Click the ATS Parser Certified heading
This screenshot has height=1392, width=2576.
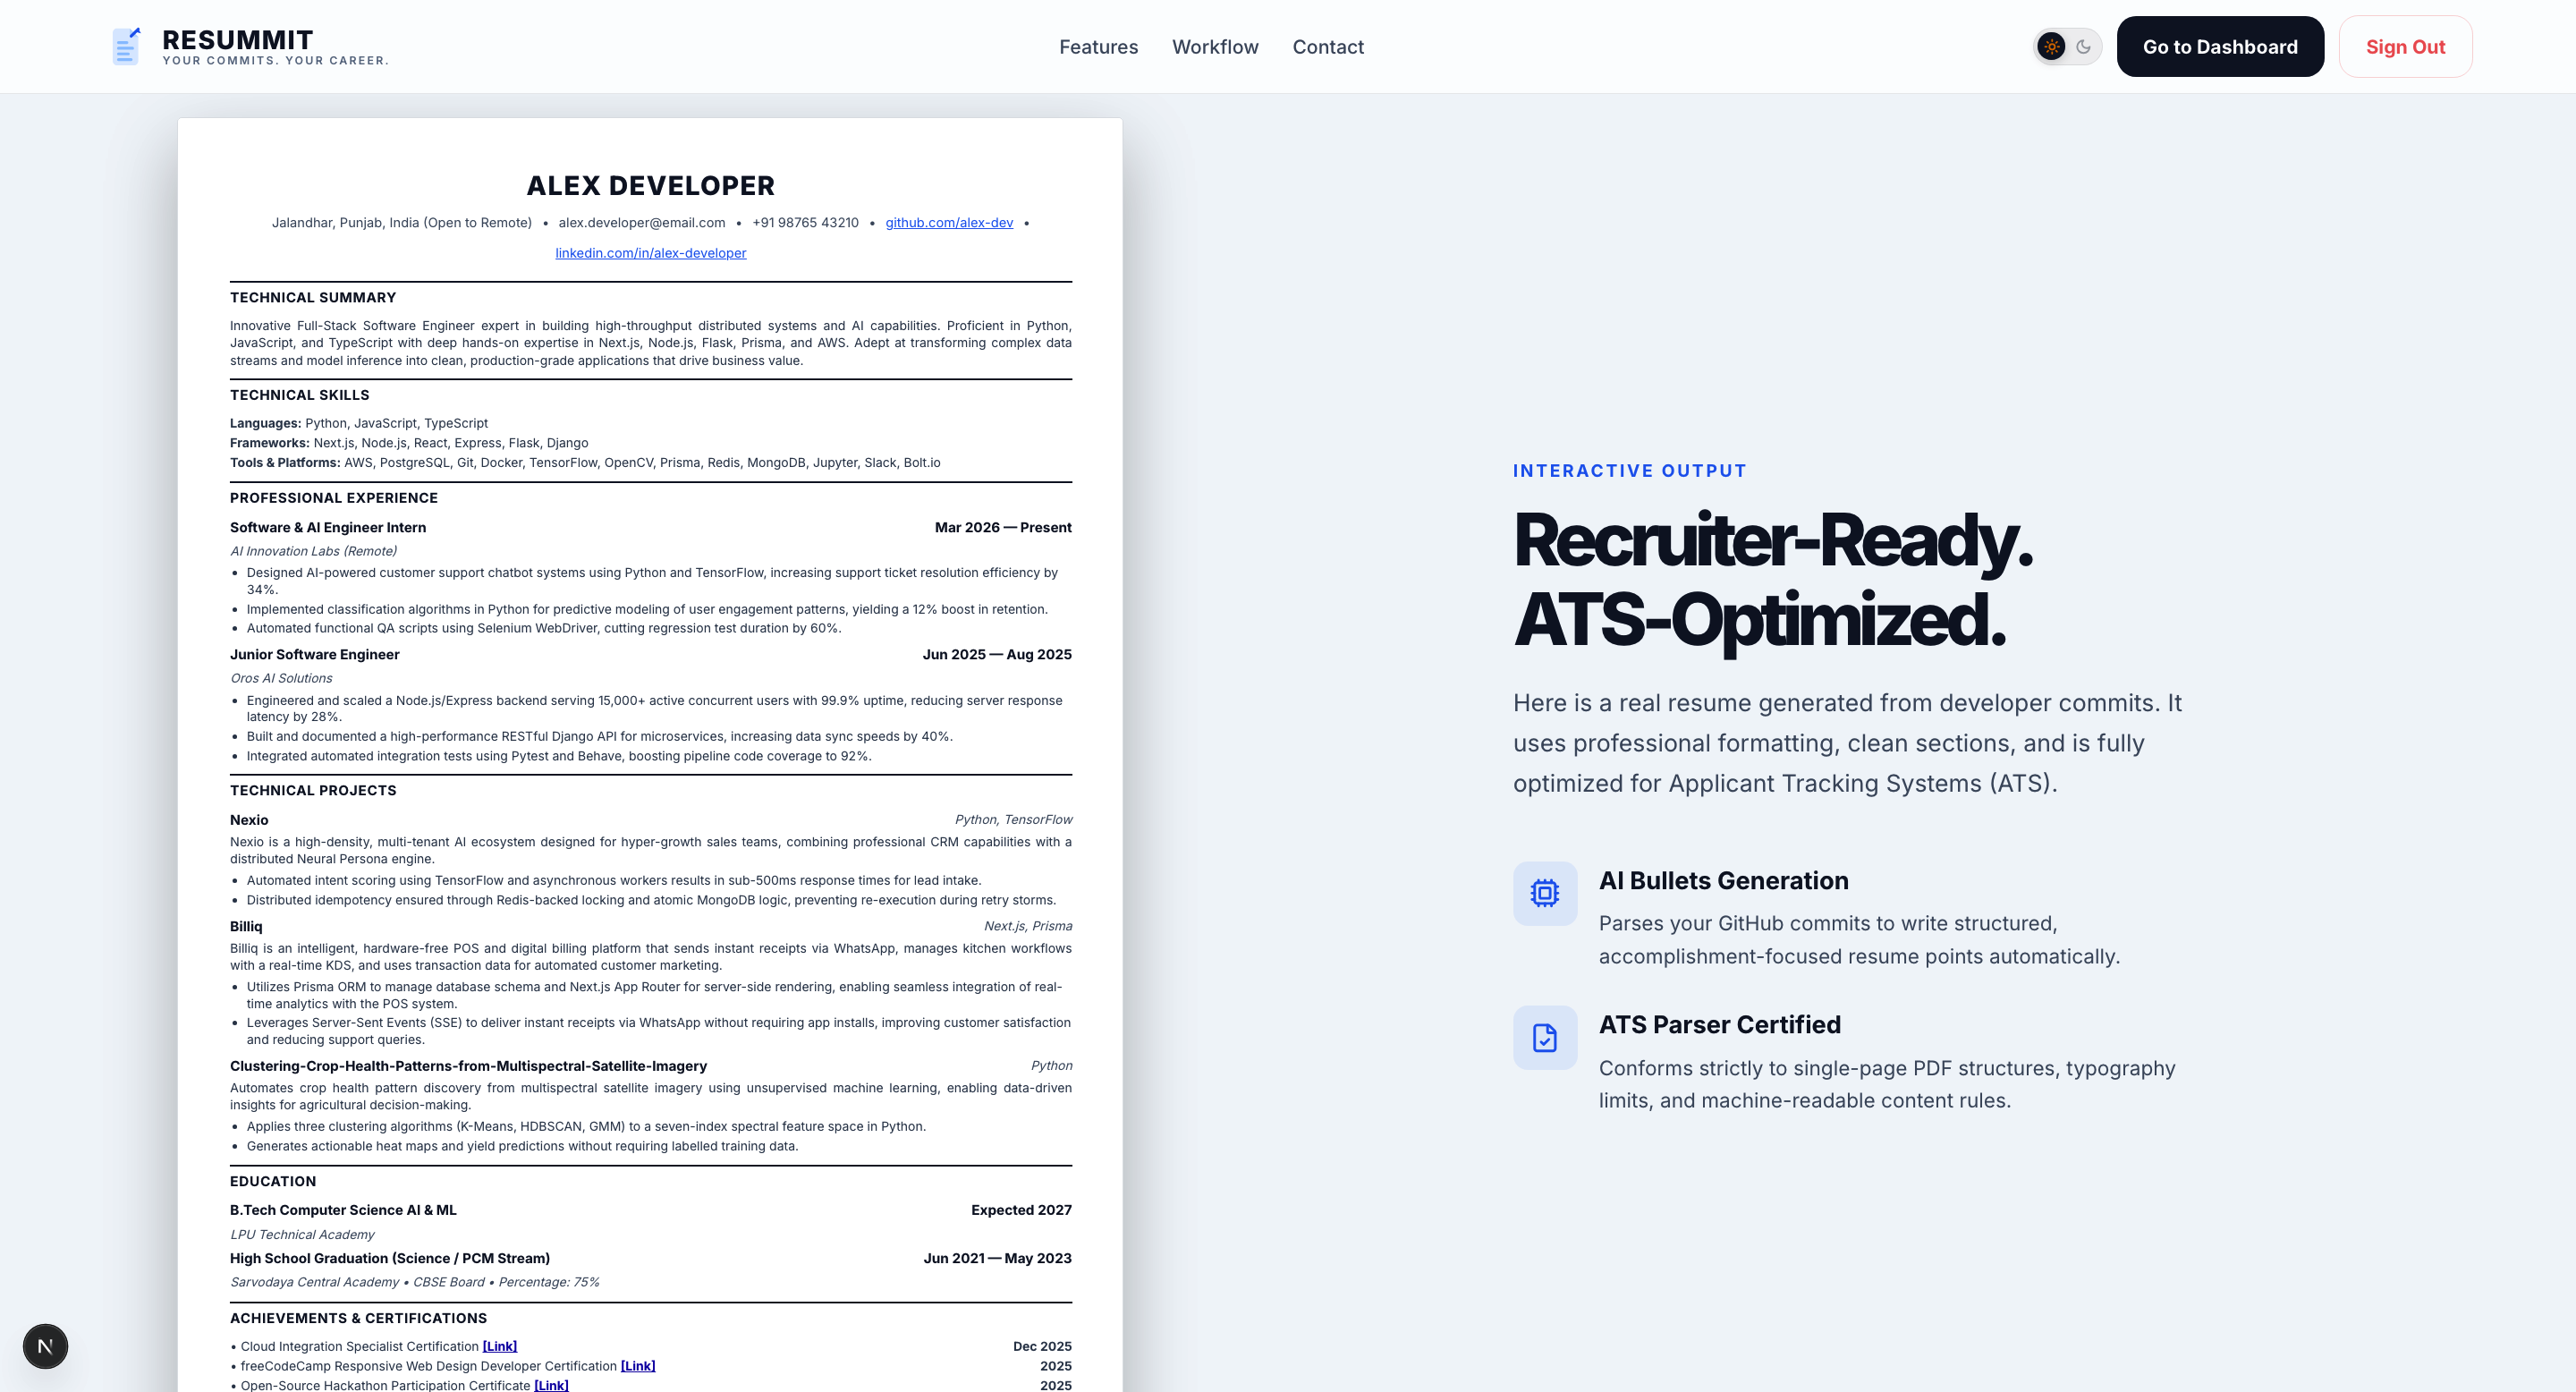tap(1719, 1024)
